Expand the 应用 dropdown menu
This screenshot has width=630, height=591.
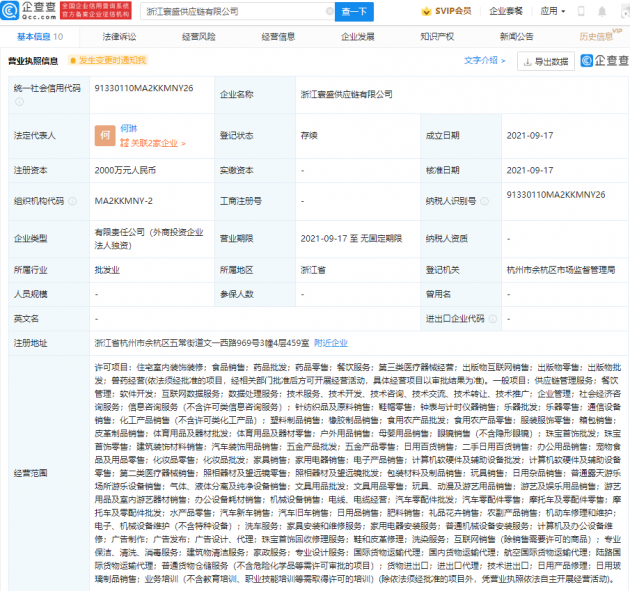pyautogui.click(x=550, y=11)
